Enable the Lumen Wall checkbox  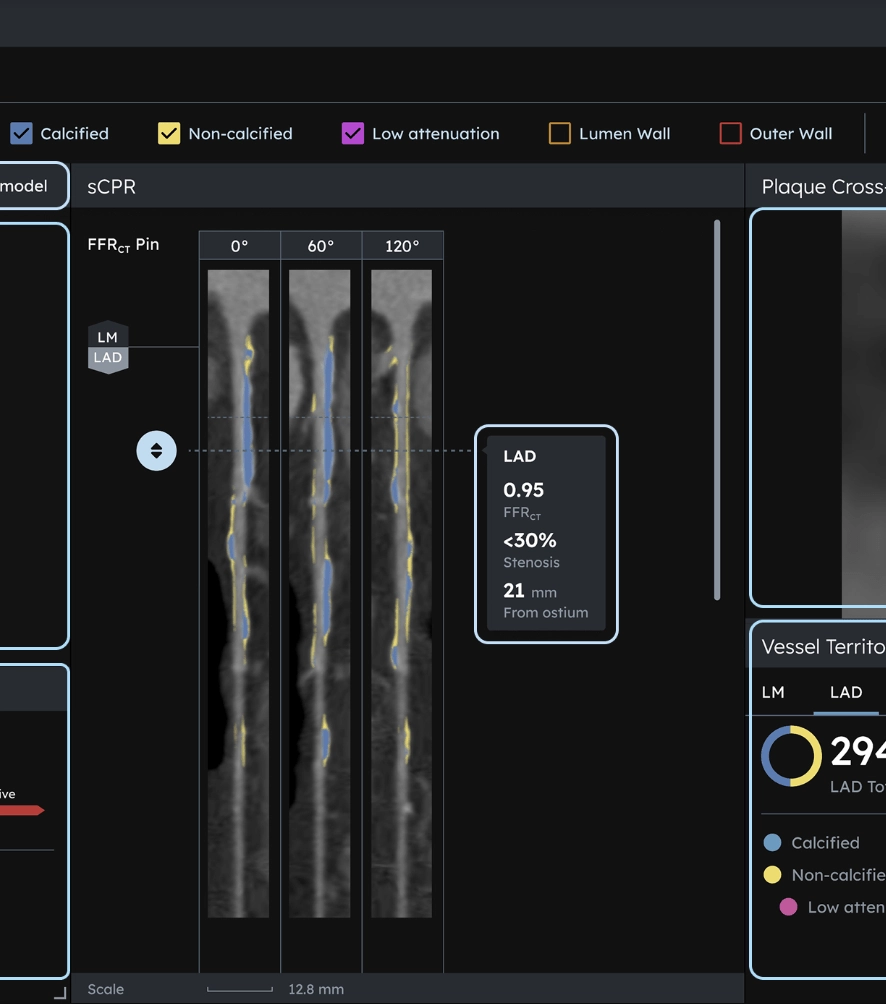[560, 133]
